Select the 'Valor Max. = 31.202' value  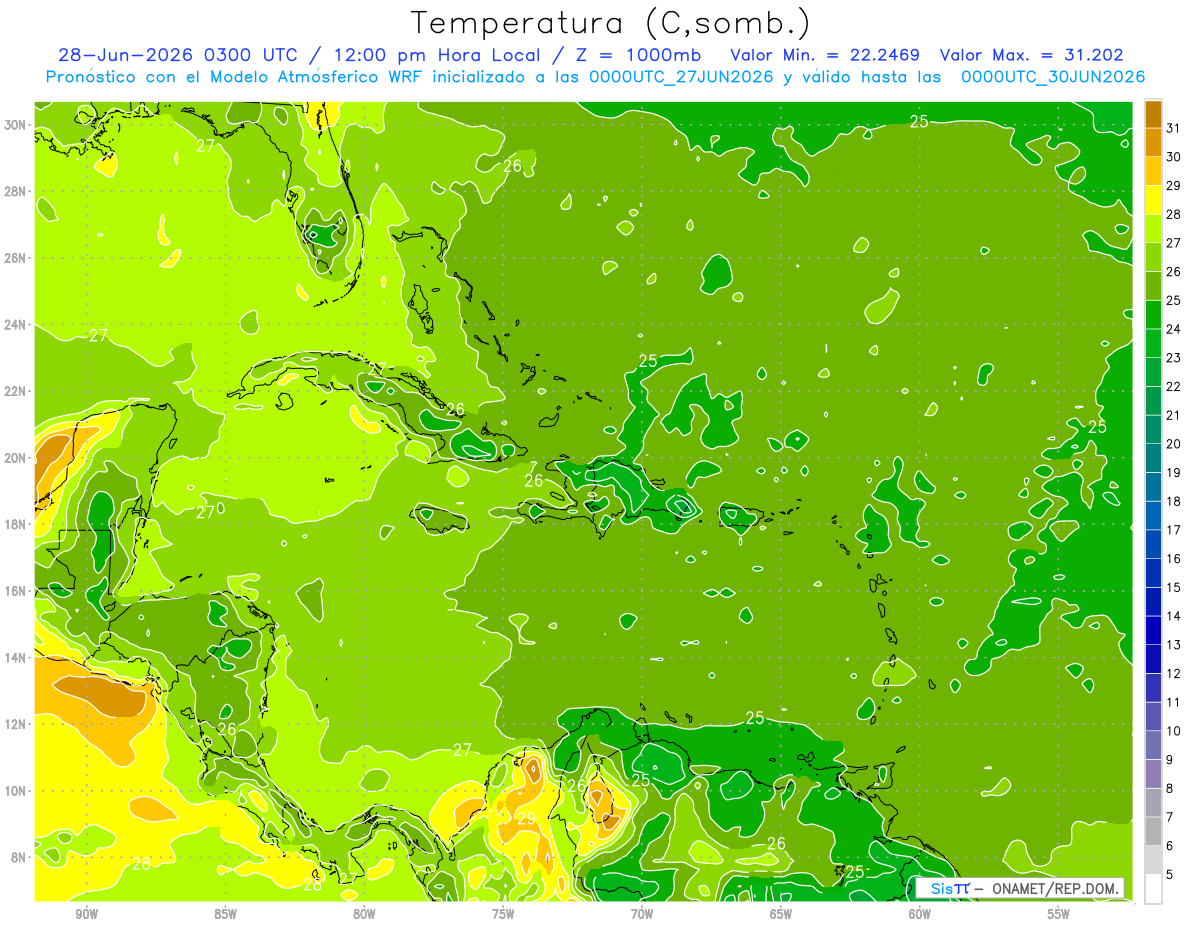(1033, 55)
